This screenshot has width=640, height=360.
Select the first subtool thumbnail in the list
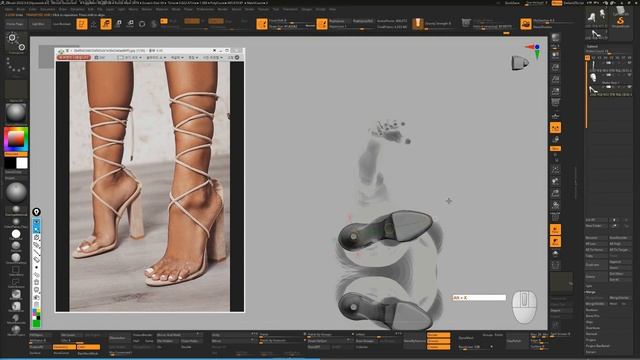(x=593, y=65)
